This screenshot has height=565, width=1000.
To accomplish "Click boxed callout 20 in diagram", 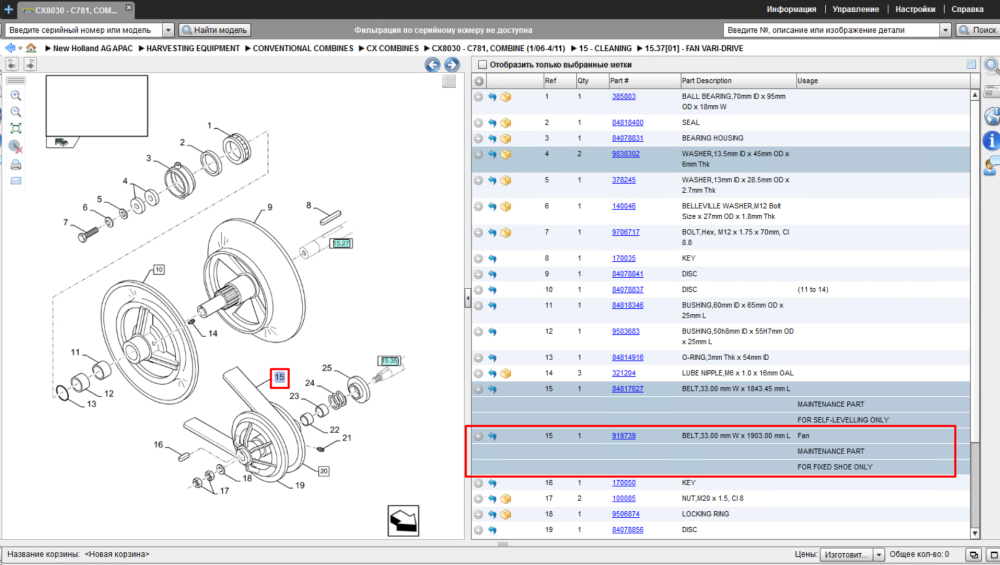I will click(x=324, y=471).
